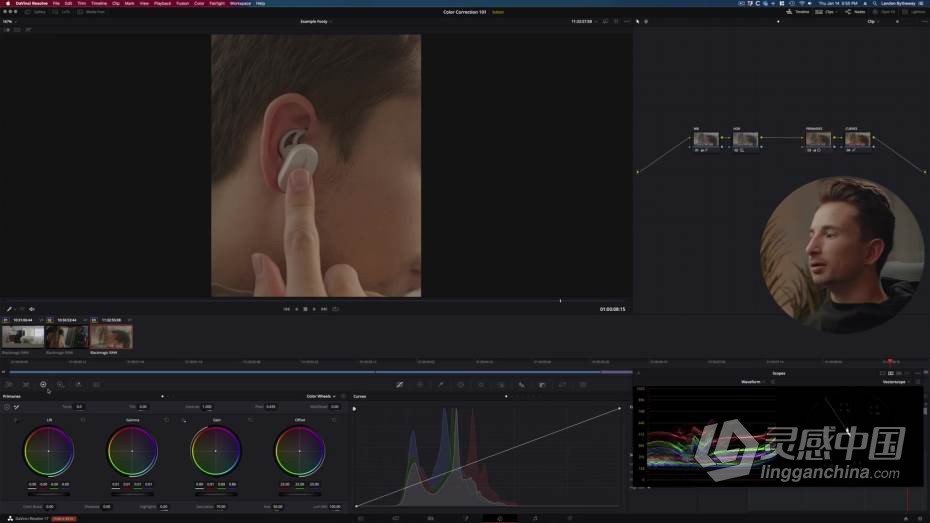Screen dimensions: 930x523
Task: Open the Color Match palette
Action: [x=26, y=384]
